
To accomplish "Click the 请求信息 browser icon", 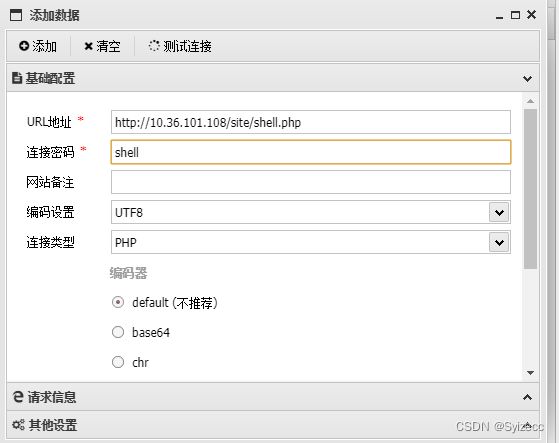I will coord(18,396).
